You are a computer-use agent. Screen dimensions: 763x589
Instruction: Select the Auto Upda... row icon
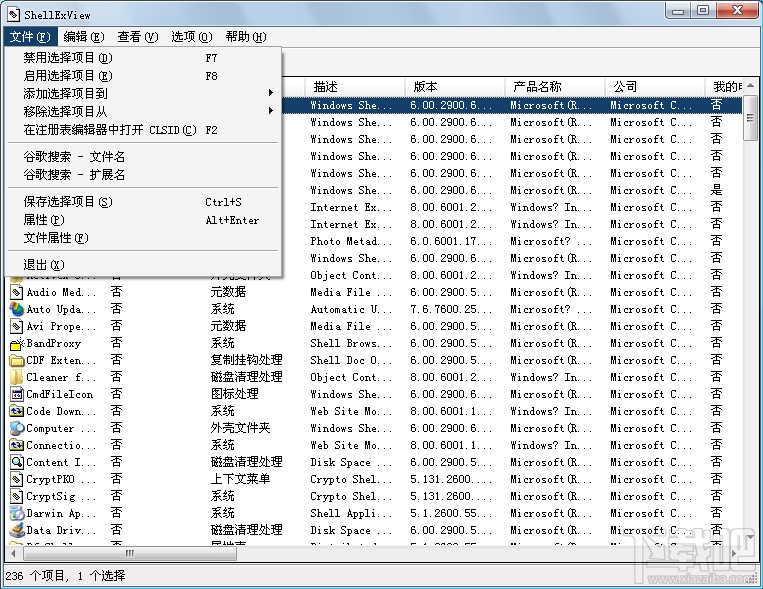pos(17,309)
